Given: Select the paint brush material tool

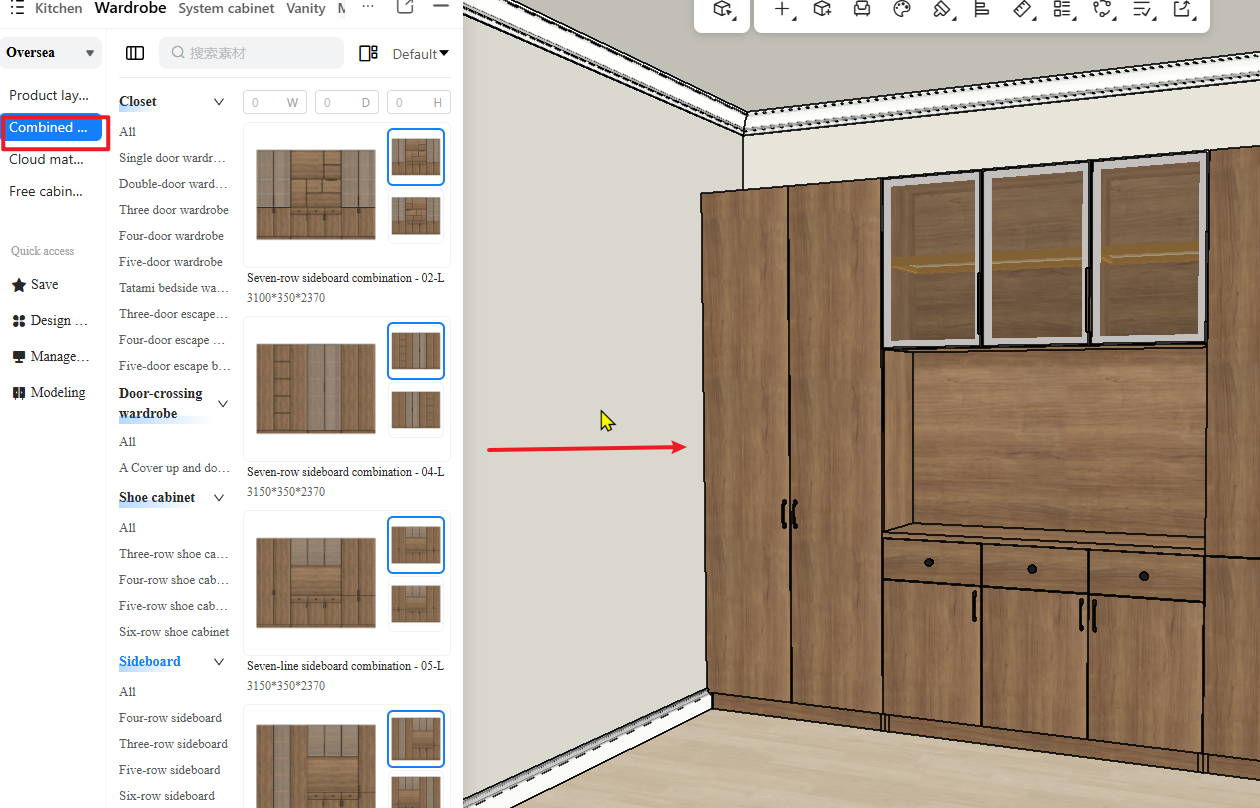Looking at the screenshot, I should [x=941, y=9].
